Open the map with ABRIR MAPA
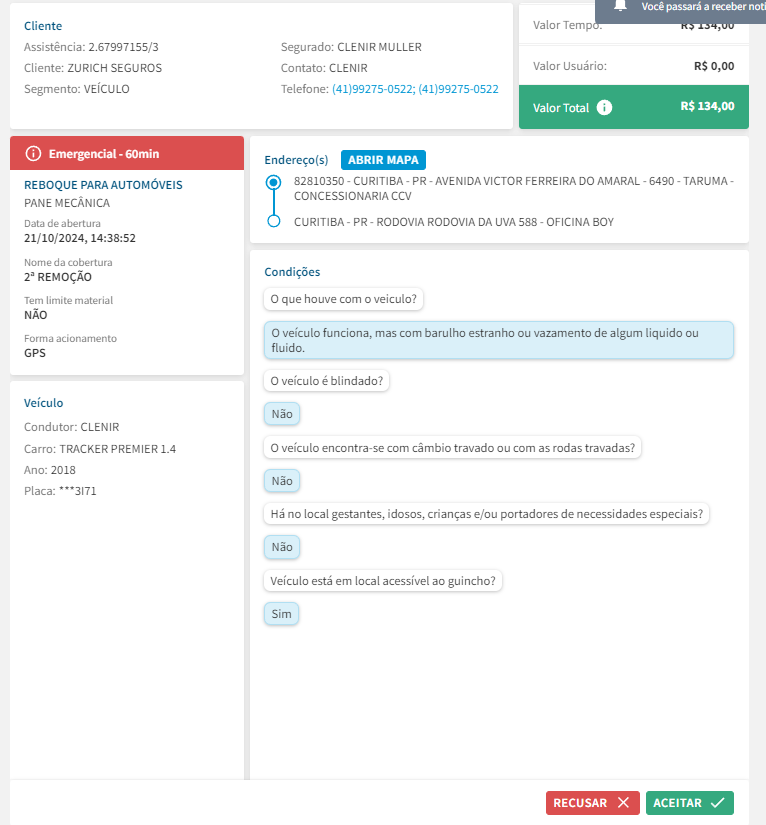 [x=384, y=160]
